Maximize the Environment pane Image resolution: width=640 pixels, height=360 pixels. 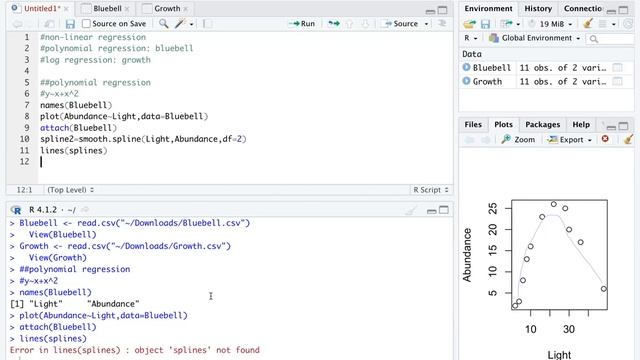coord(623,10)
